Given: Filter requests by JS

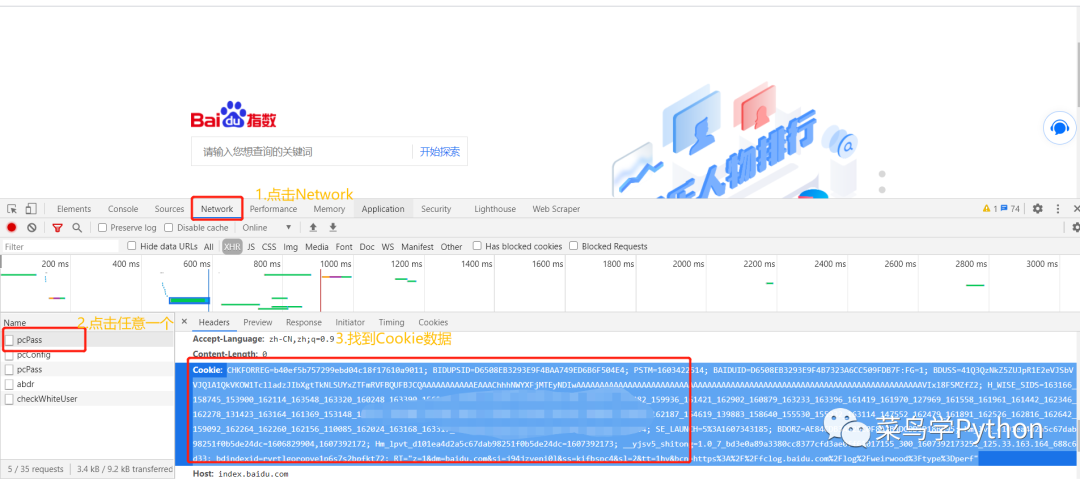Looking at the screenshot, I should pyautogui.click(x=251, y=247).
